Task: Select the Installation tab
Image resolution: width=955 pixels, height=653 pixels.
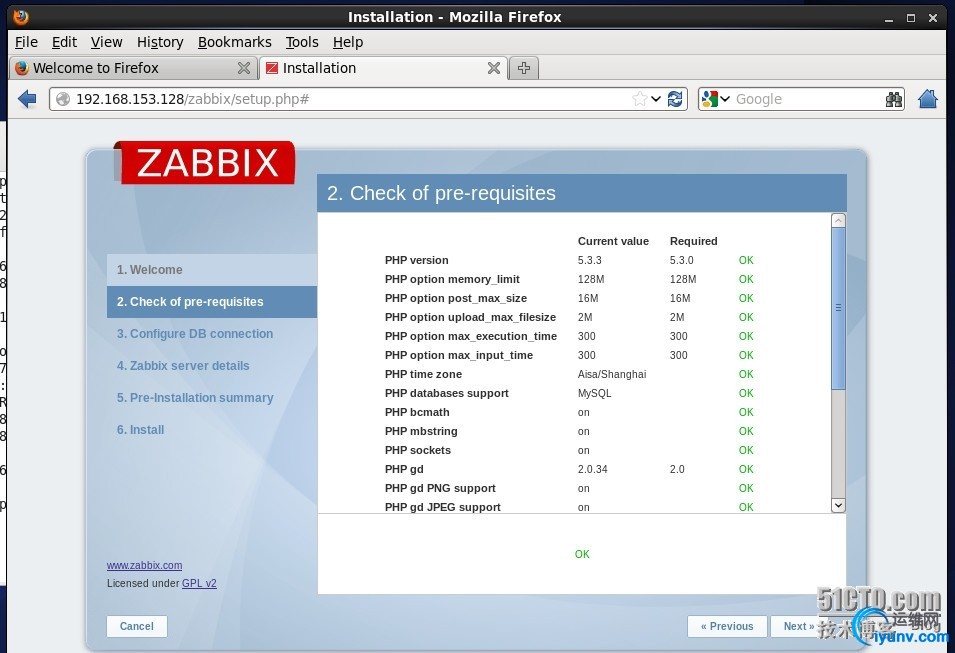Action: pyautogui.click(x=384, y=68)
